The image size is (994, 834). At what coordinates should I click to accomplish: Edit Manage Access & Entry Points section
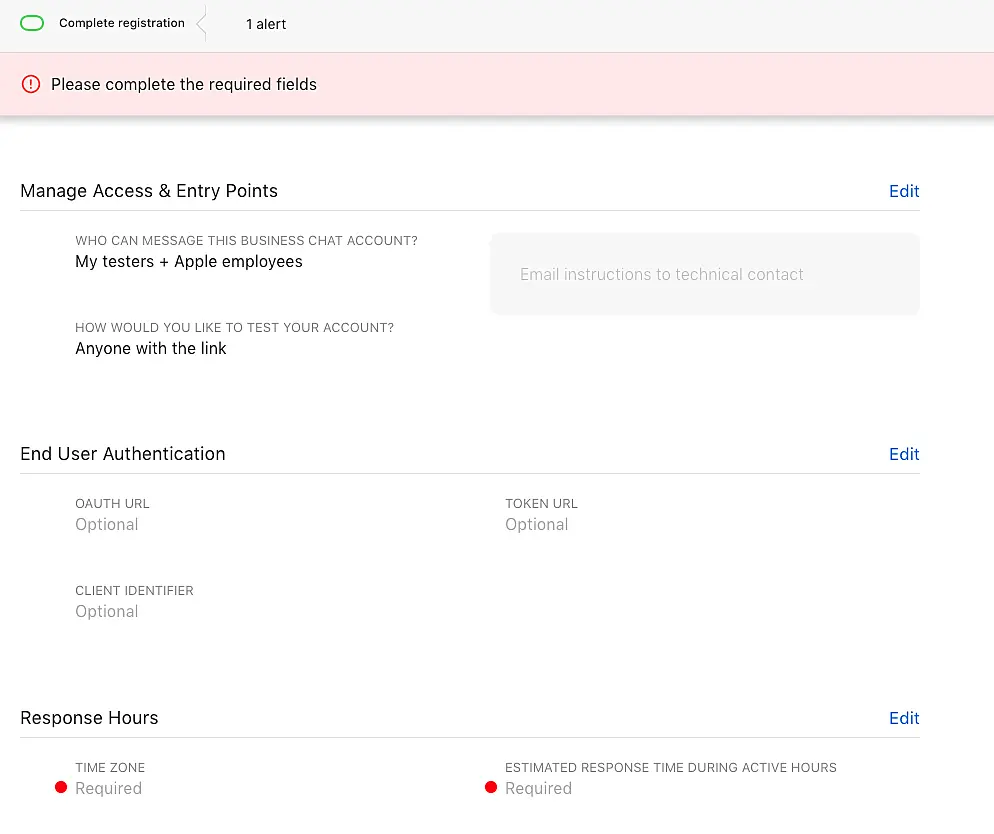point(903,191)
